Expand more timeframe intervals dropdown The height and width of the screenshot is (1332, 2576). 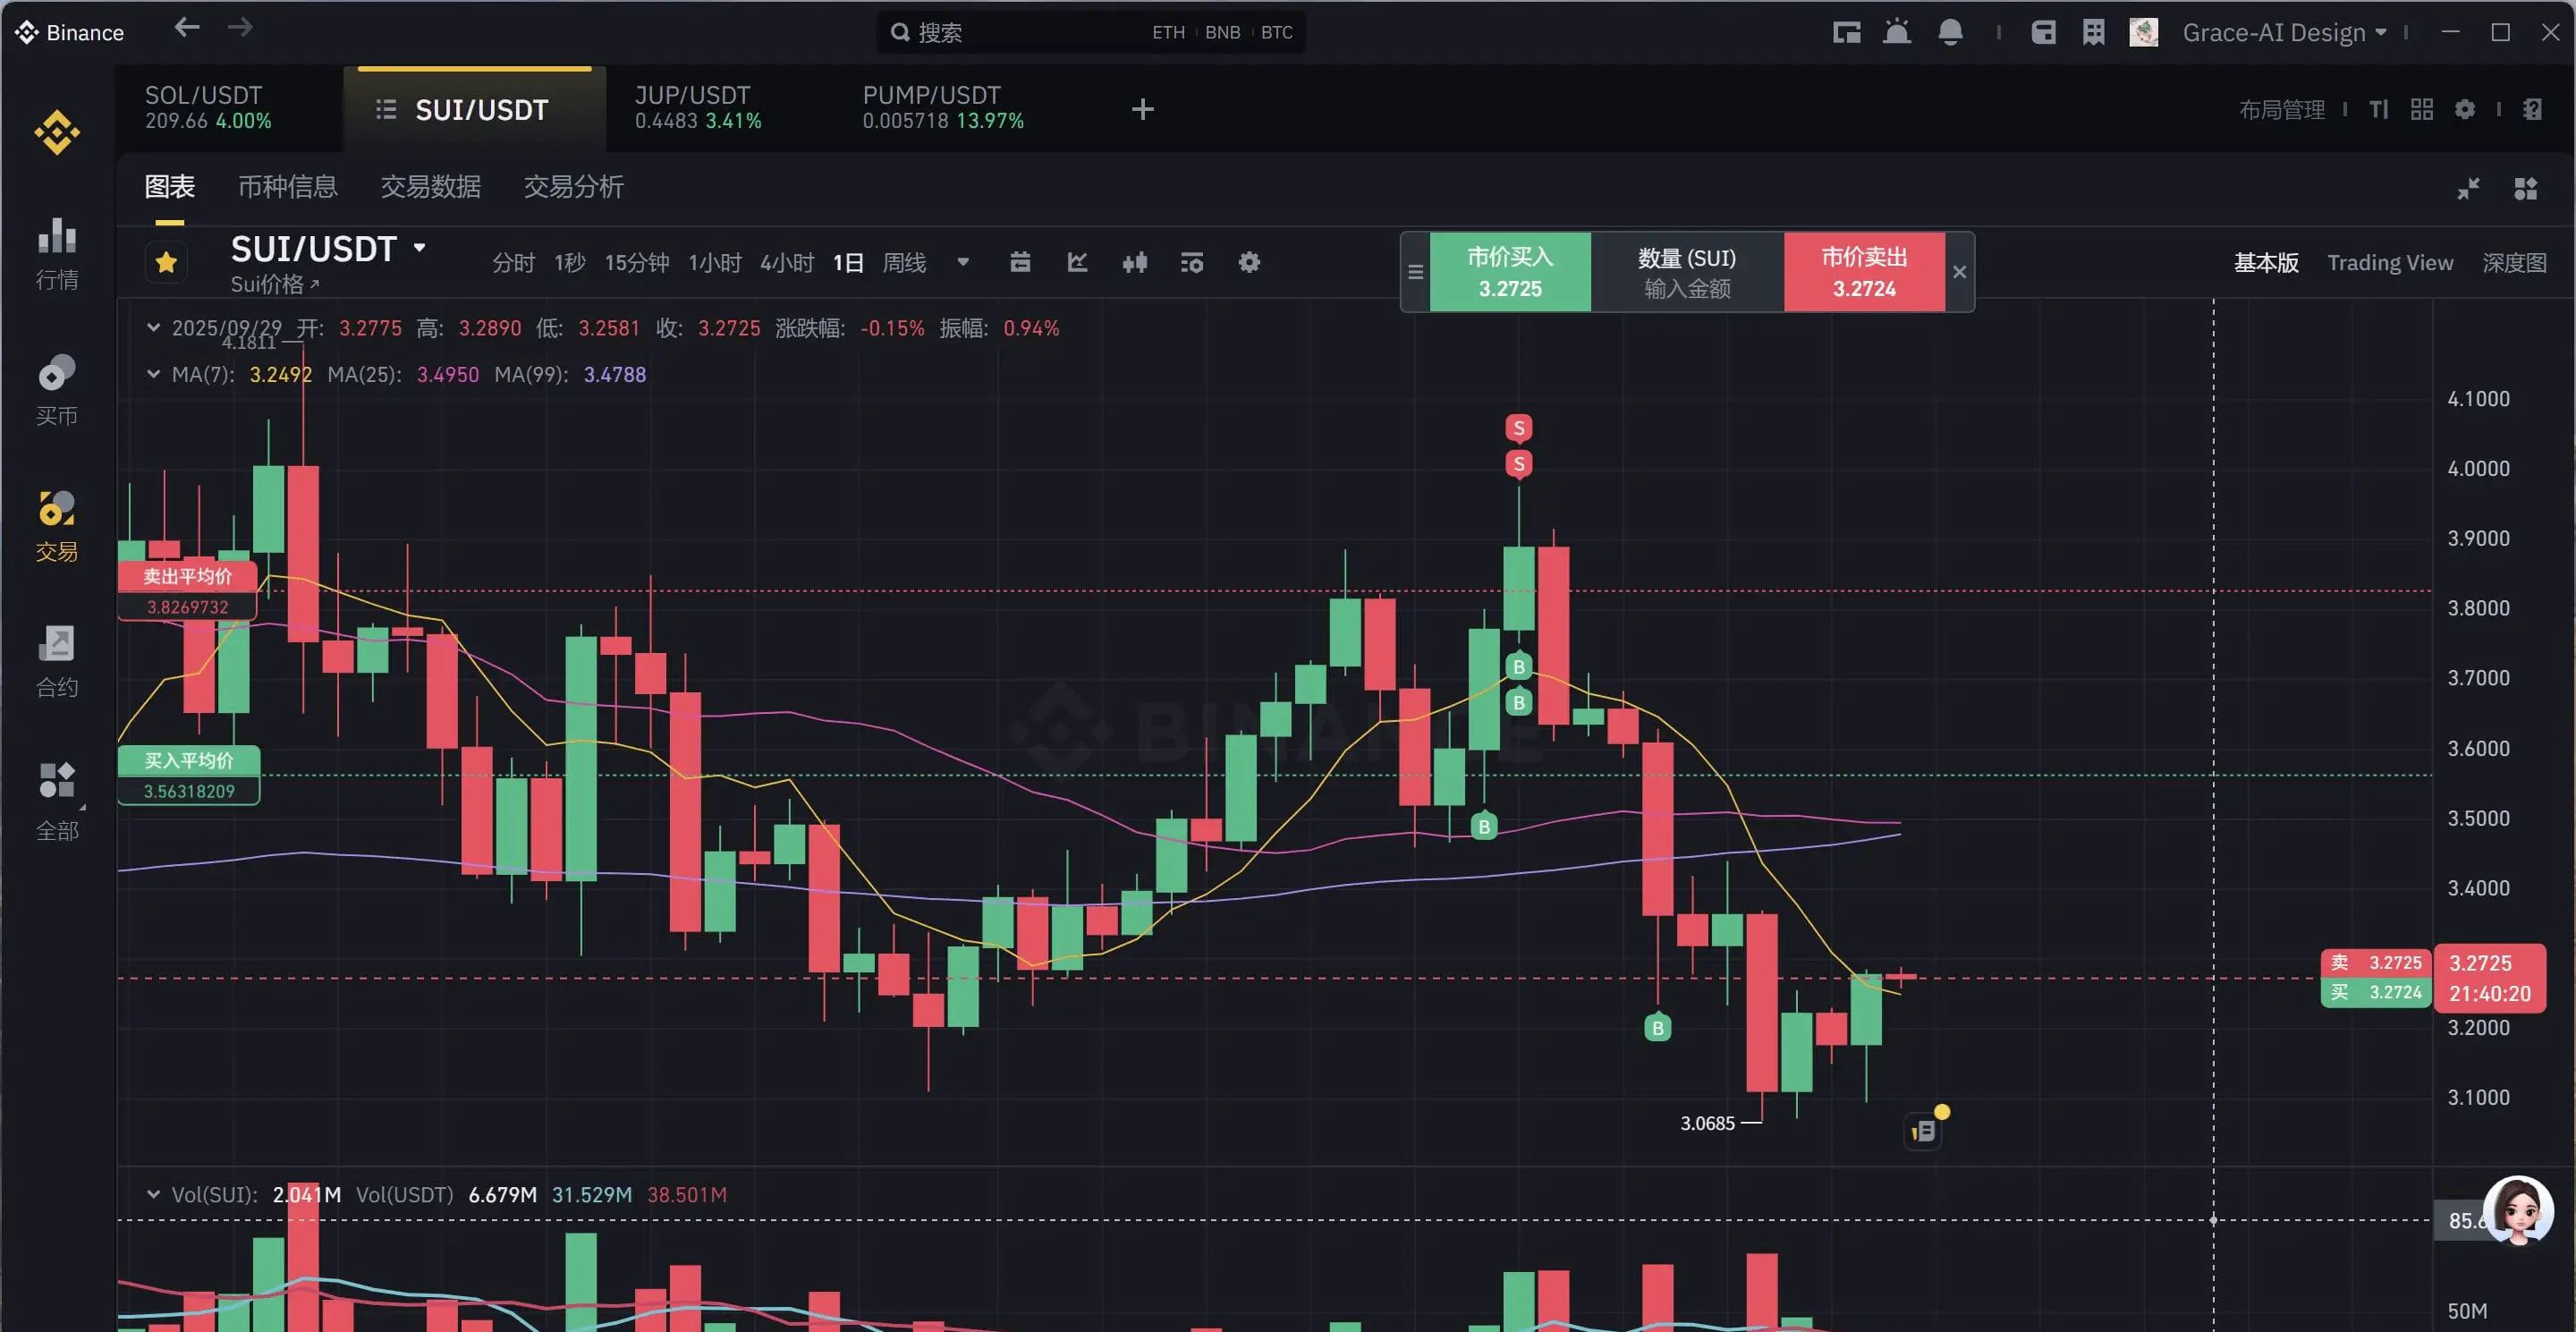(x=963, y=262)
